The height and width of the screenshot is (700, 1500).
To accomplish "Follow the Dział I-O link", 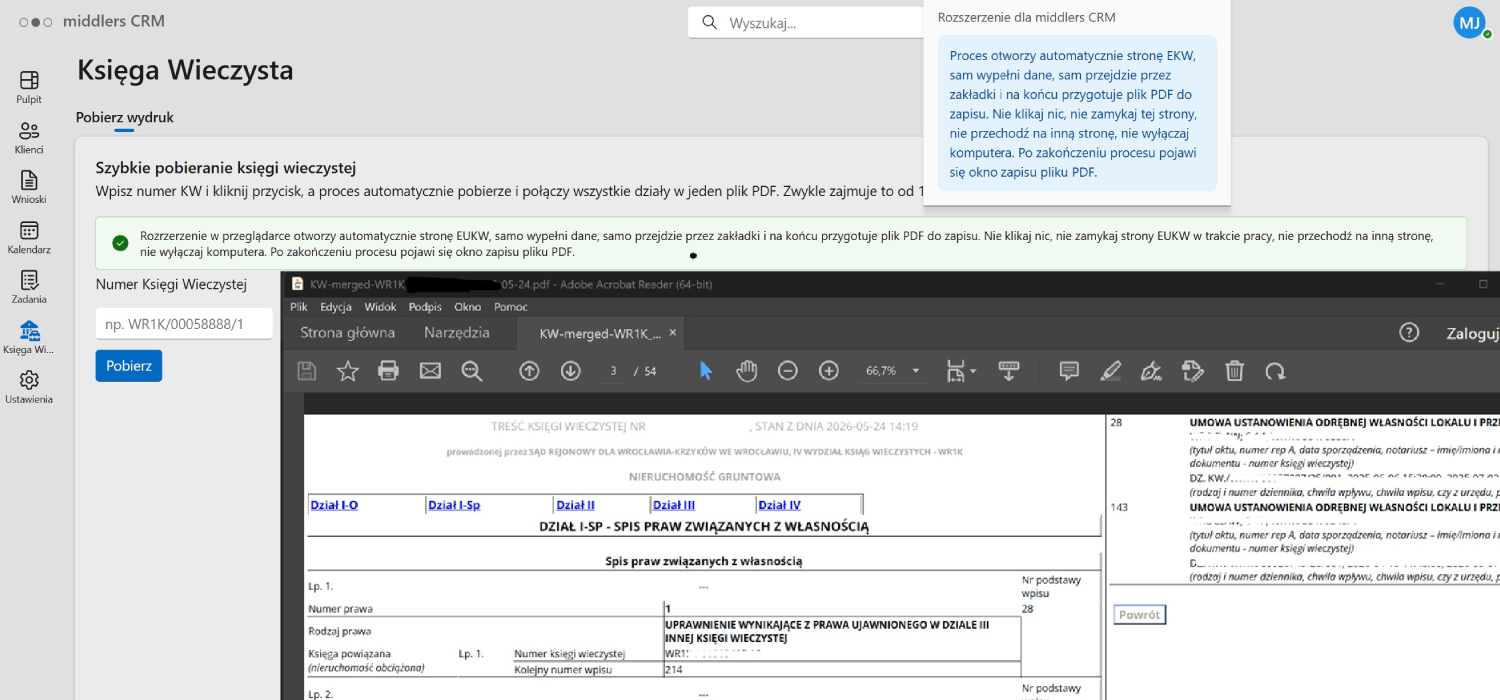I will point(334,505).
